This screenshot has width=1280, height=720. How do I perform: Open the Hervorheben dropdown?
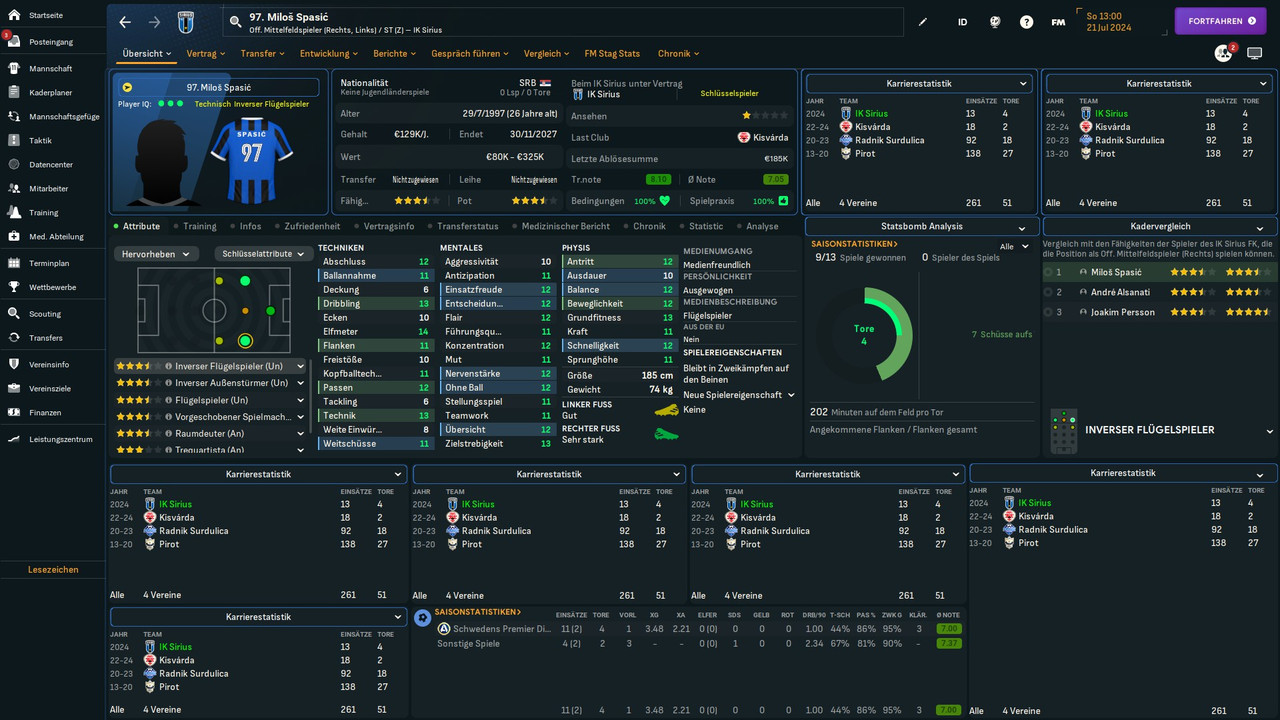coord(155,254)
